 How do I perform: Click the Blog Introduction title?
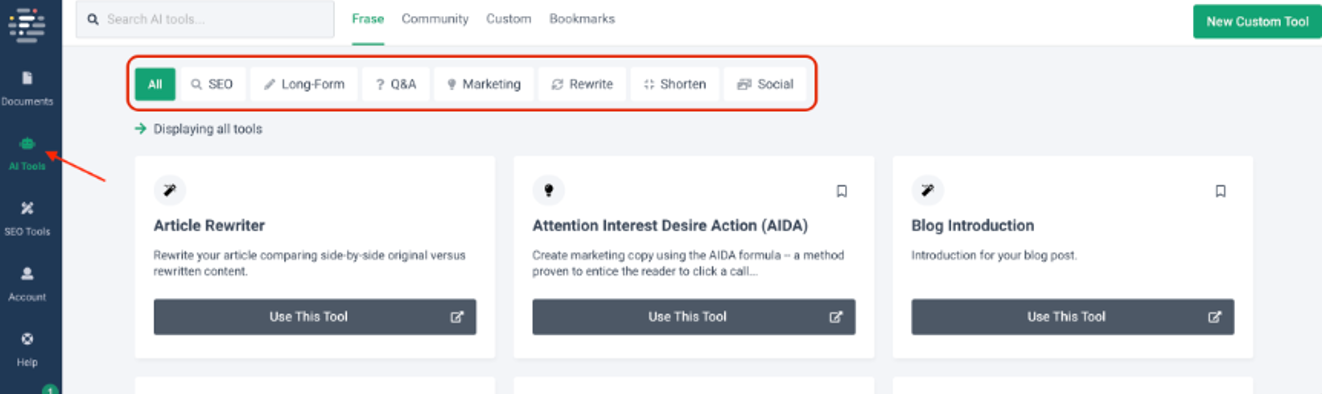coord(973,225)
